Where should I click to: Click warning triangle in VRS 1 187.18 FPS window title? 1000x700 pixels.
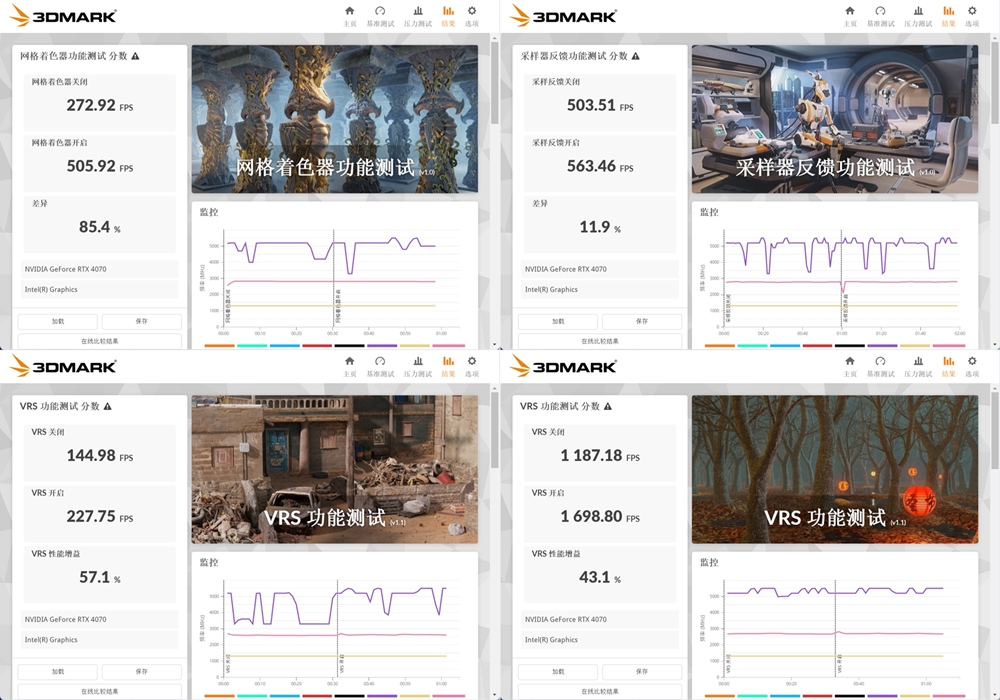(x=608, y=406)
